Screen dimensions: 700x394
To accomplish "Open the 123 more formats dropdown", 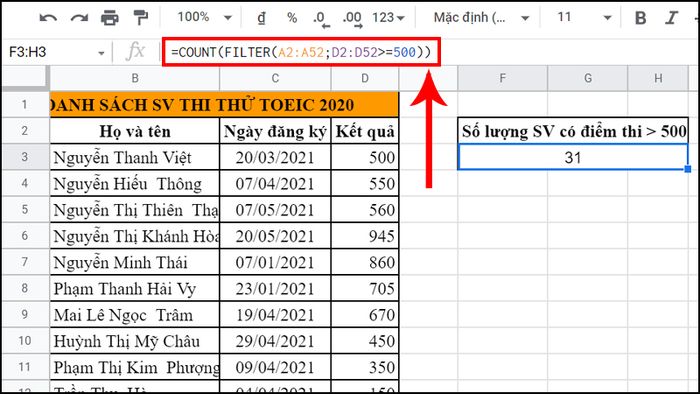I will pyautogui.click(x=388, y=18).
